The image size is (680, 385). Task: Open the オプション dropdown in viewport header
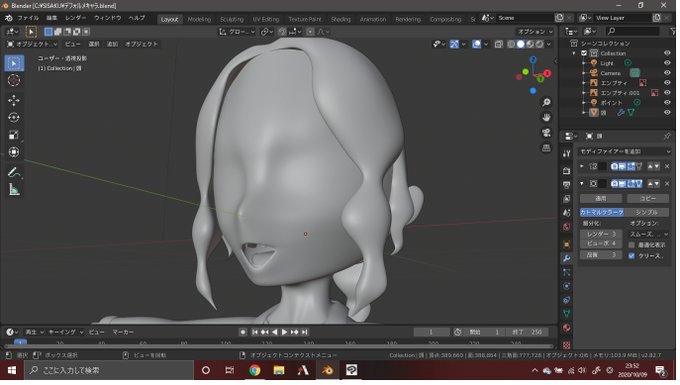pyautogui.click(x=535, y=32)
